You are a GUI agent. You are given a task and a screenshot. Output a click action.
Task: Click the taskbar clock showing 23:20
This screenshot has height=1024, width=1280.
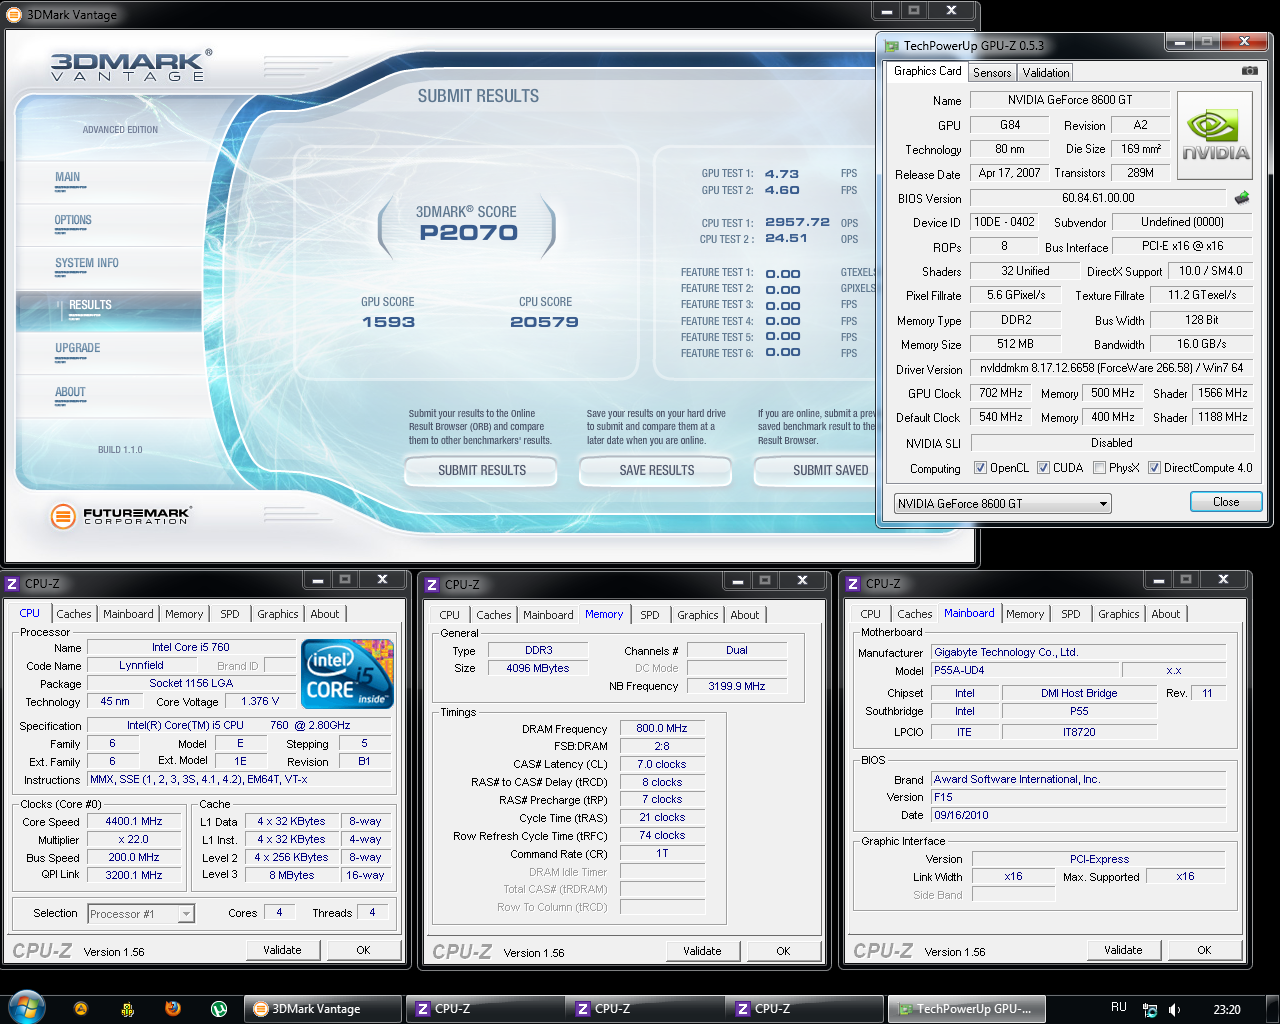click(x=1226, y=1010)
